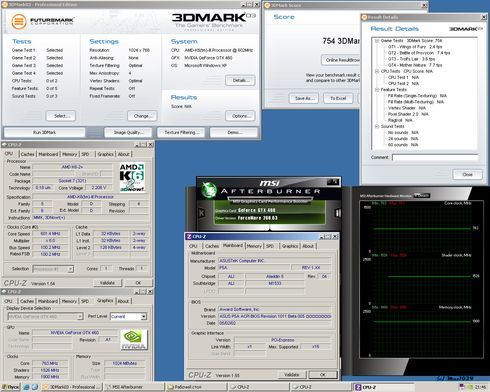
Task: Collapse the Sound Tests tree node
Action: coord(377,126)
